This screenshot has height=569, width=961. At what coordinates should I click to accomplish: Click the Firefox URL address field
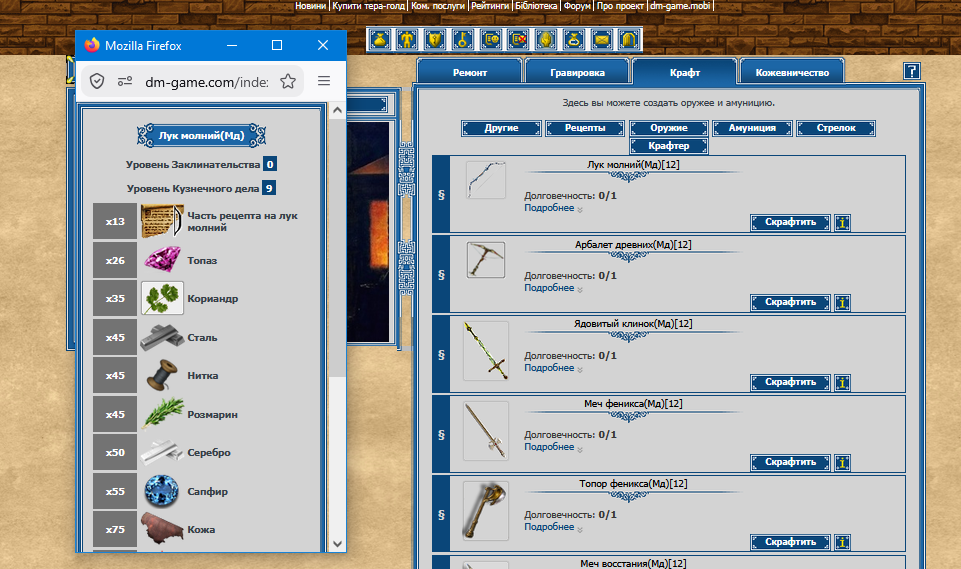pyautogui.click(x=207, y=82)
